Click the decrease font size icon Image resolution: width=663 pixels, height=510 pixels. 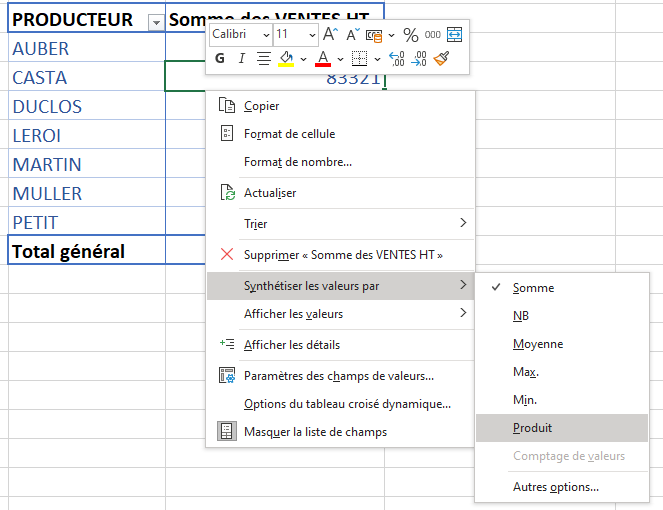tap(352, 34)
